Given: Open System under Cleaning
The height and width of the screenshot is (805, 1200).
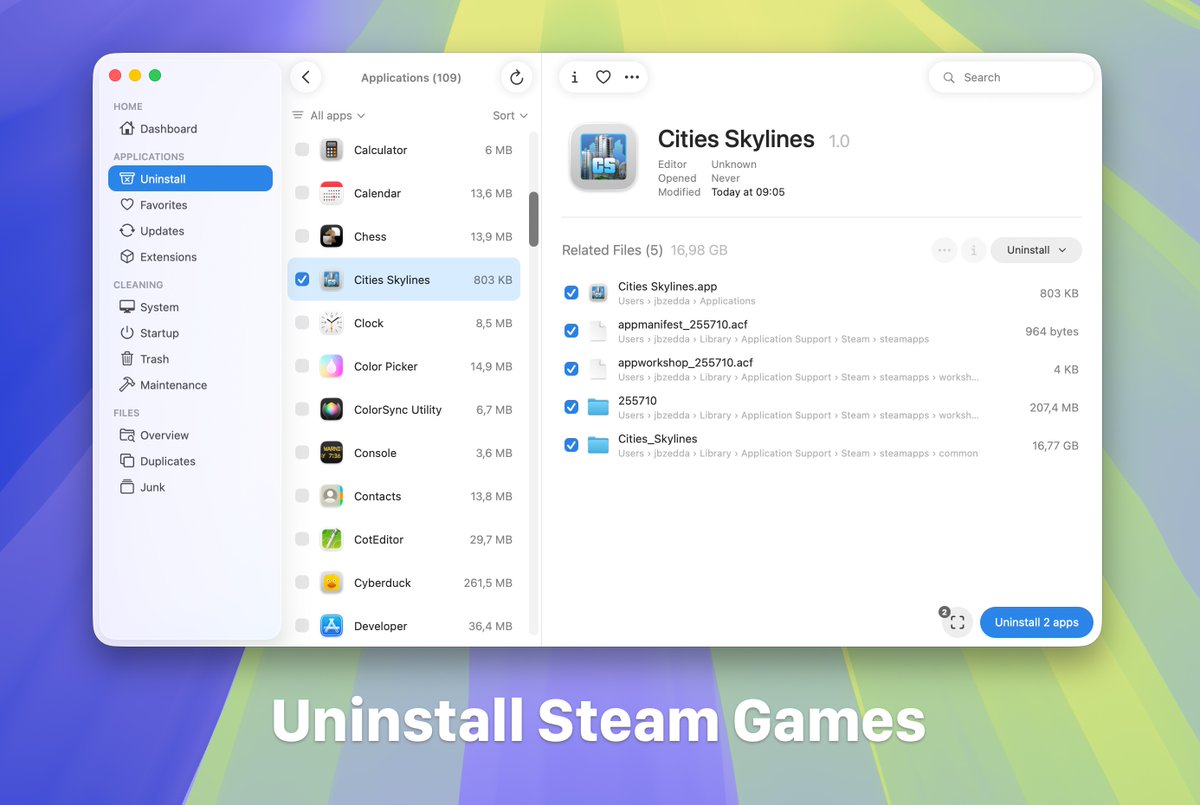Looking at the screenshot, I should coord(190,307).
